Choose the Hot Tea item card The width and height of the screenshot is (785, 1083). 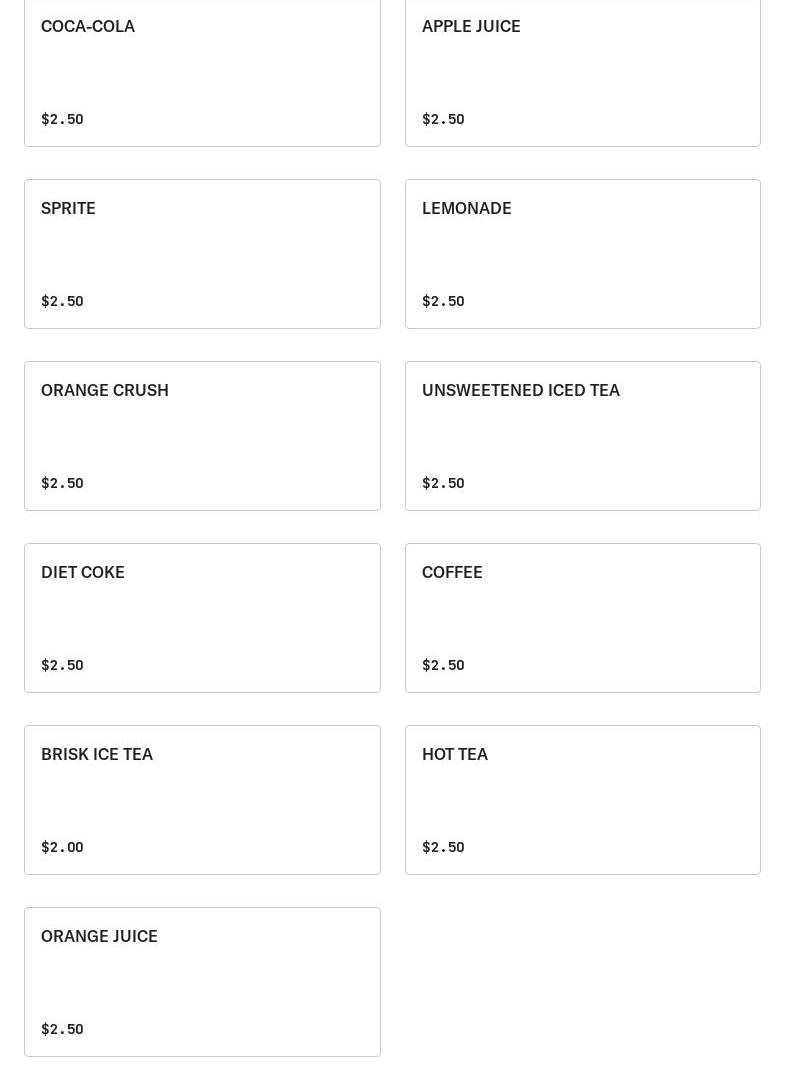click(582, 800)
